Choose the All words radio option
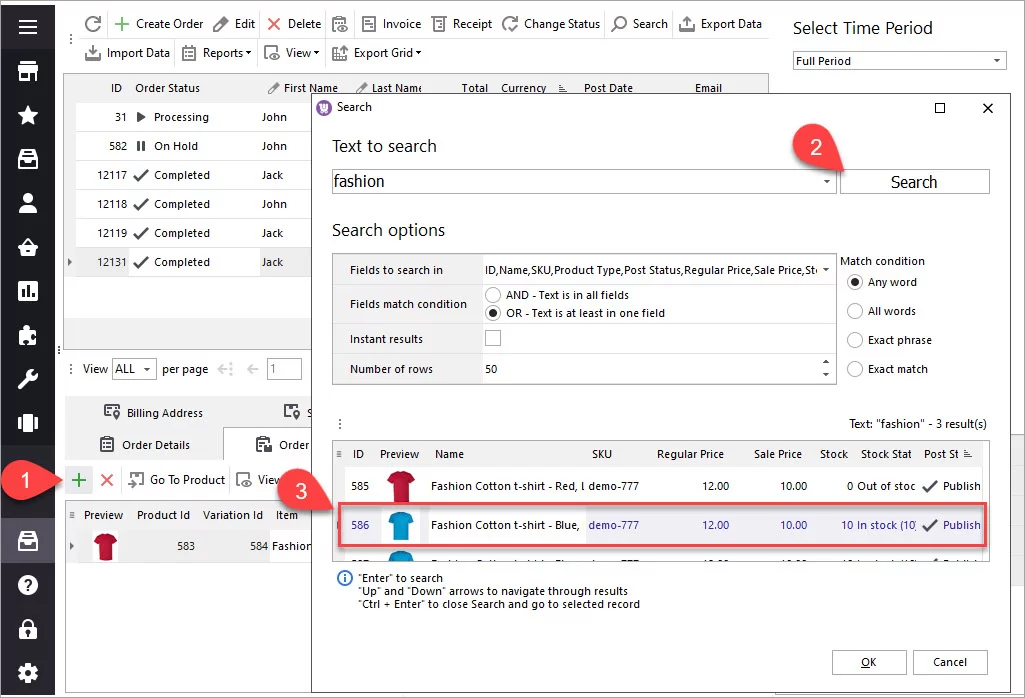Viewport: 1025px width, 698px height. [x=855, y=311]
